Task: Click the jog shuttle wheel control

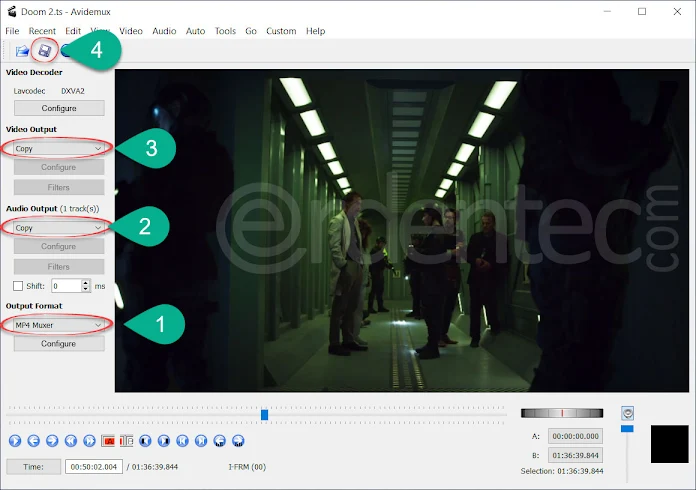Action: [x=562, y=413]
